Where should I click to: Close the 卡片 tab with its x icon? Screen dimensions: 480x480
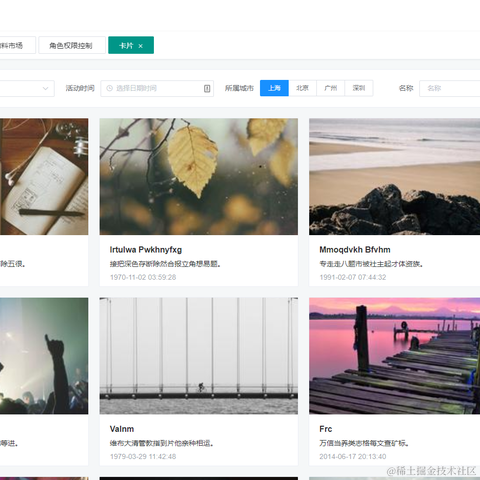(141, 46)
